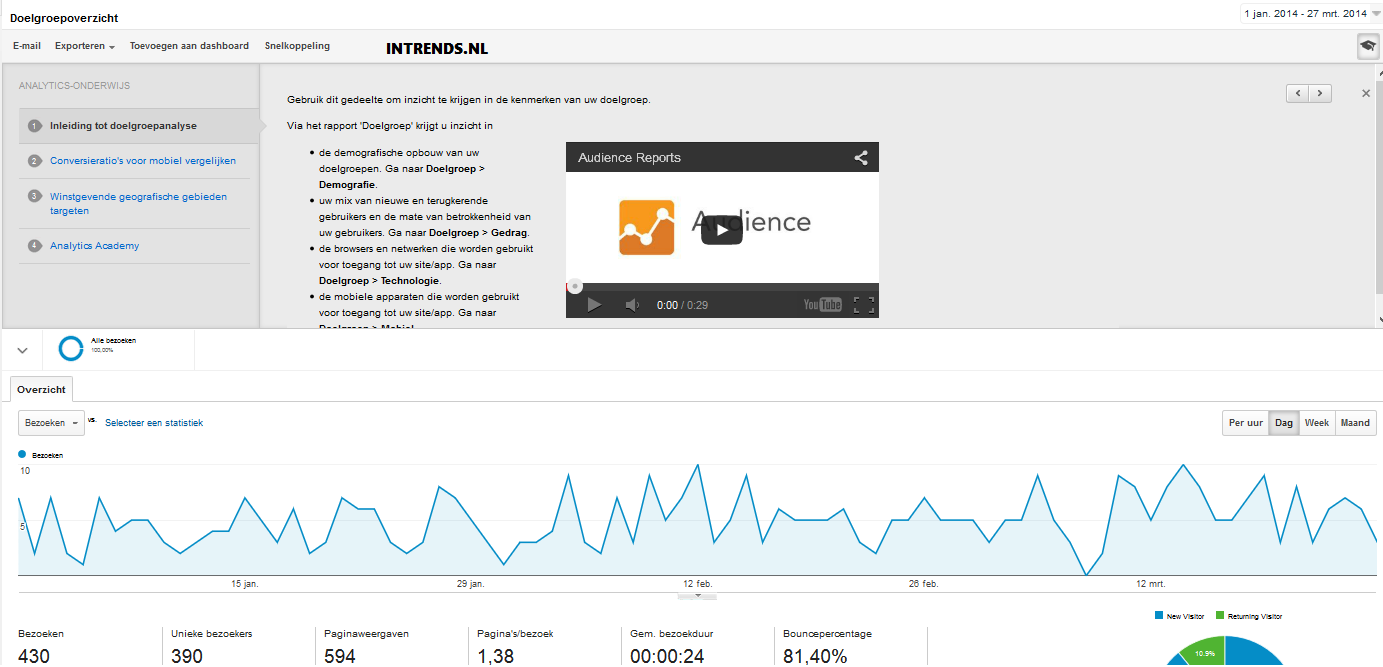Click the Returning Visitor legend swatch
1383x667 pixels.
click(x=1220, y=616)
